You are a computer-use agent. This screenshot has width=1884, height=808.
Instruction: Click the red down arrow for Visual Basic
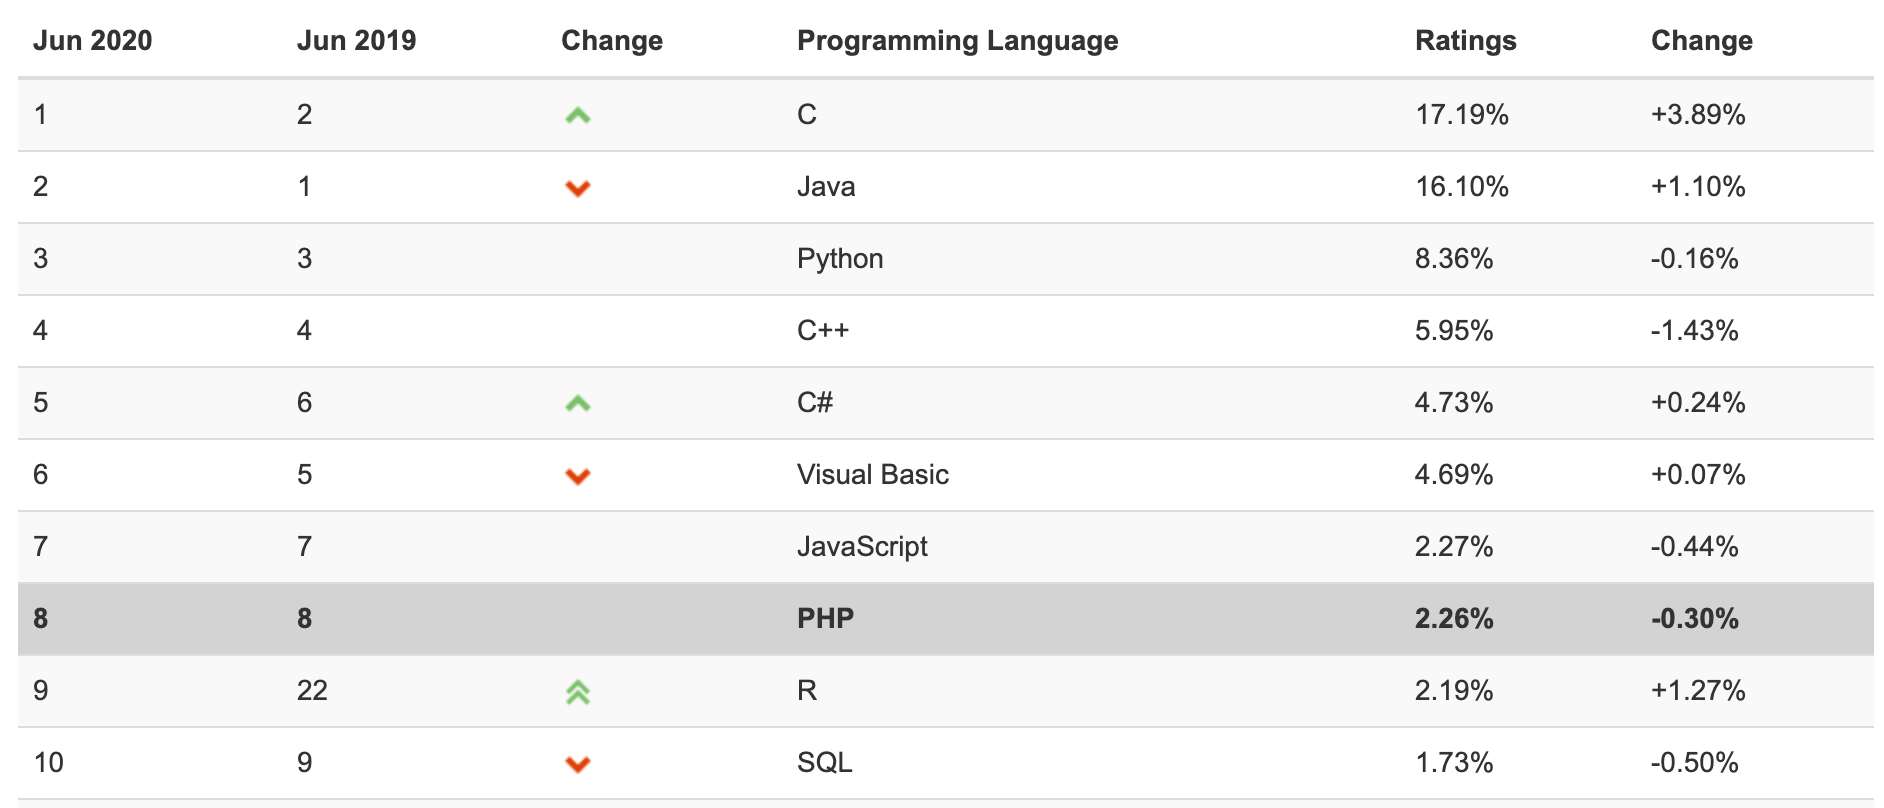(577, 476)
